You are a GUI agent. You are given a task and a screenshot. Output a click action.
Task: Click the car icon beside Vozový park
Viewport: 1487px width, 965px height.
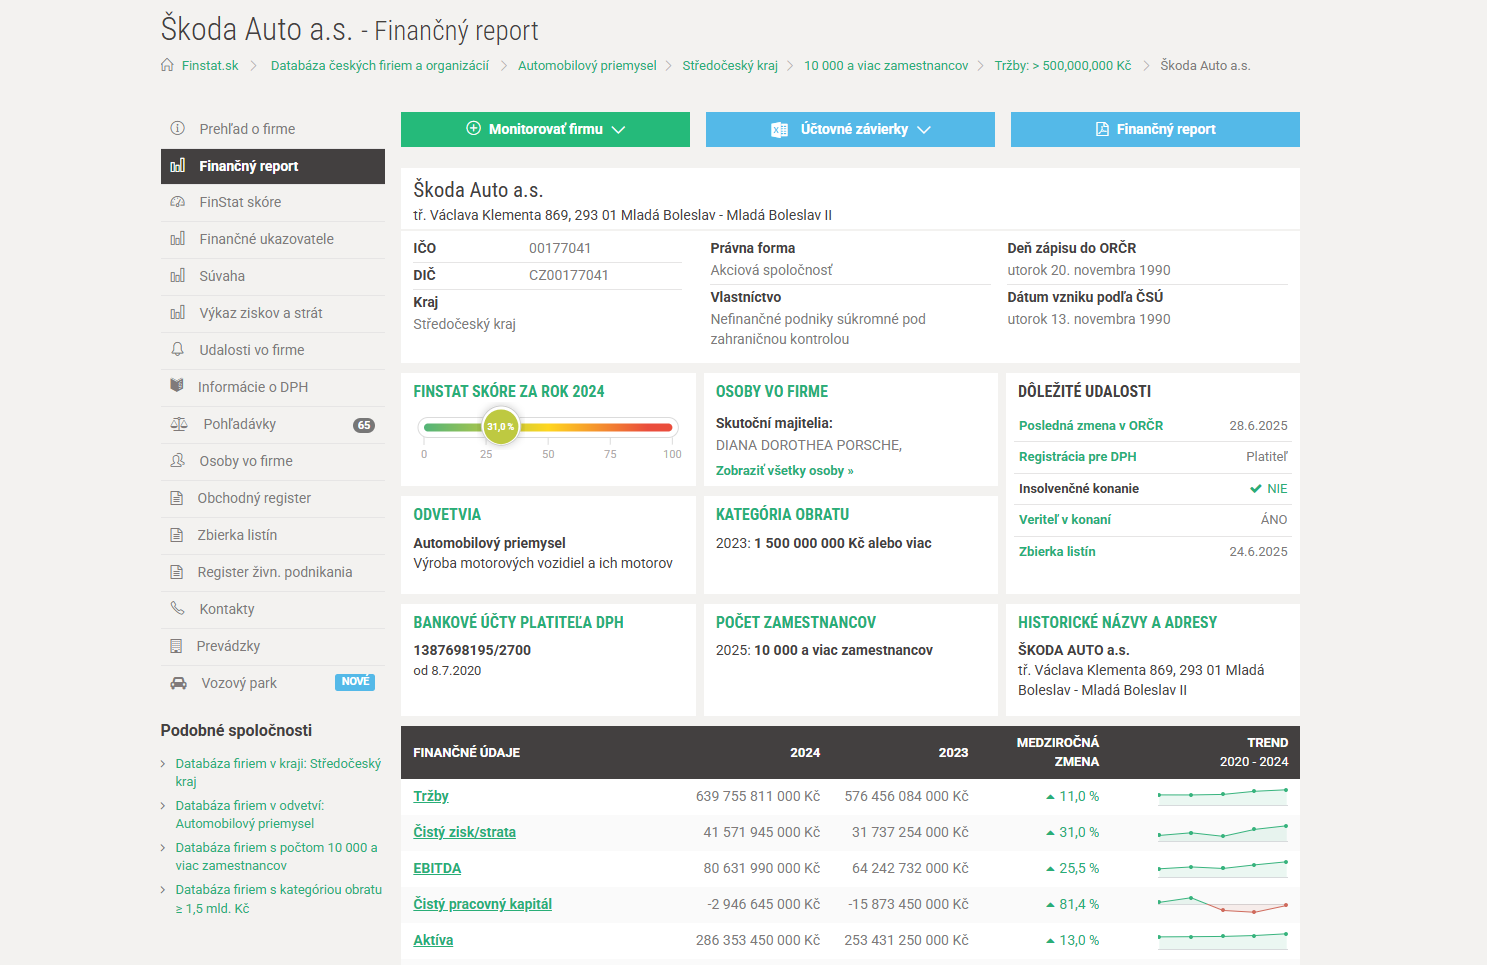(179, 683)
